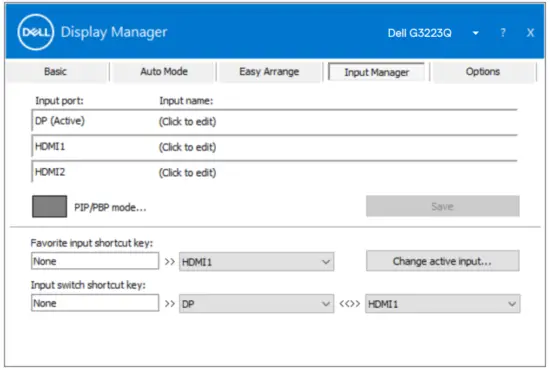
Task: Select the HDMI2 port label
Action: 50,172
